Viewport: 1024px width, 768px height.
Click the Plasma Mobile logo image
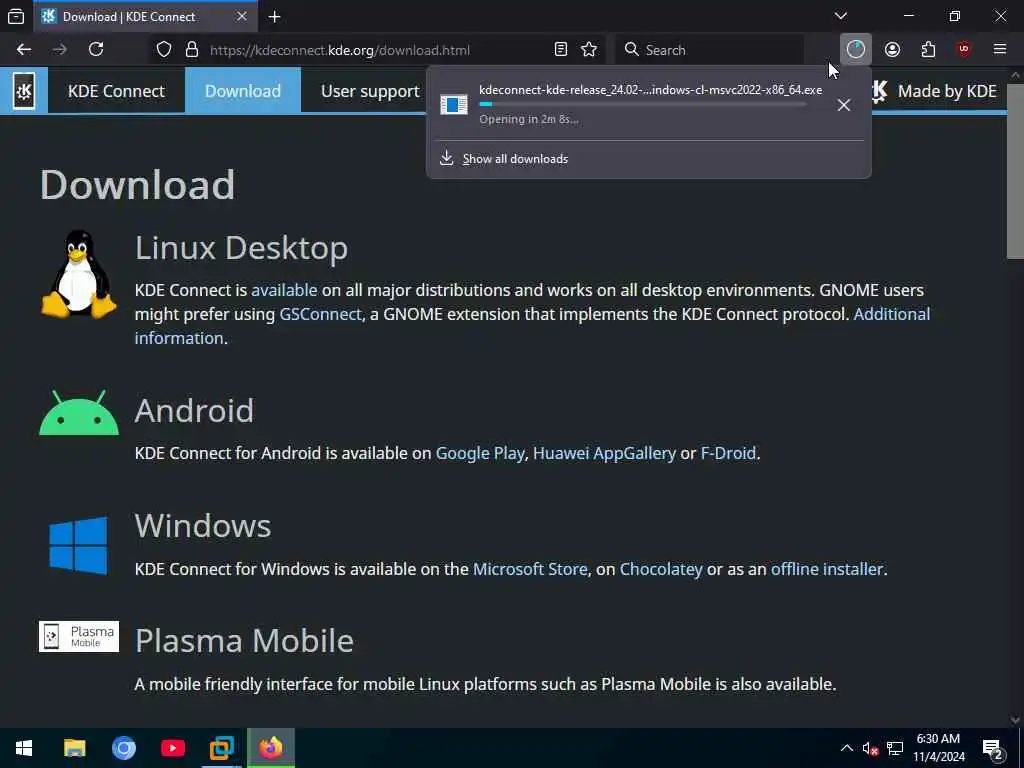click(x=79, y=636)
